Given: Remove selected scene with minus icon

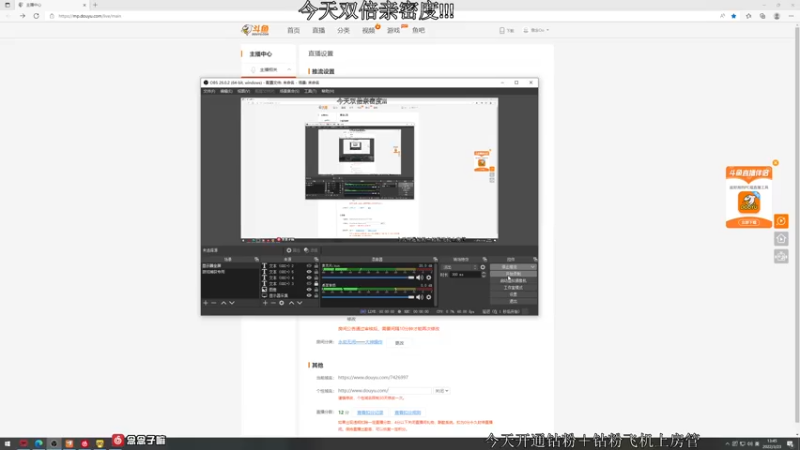Looking at the screenshot, I should (214, 303).
